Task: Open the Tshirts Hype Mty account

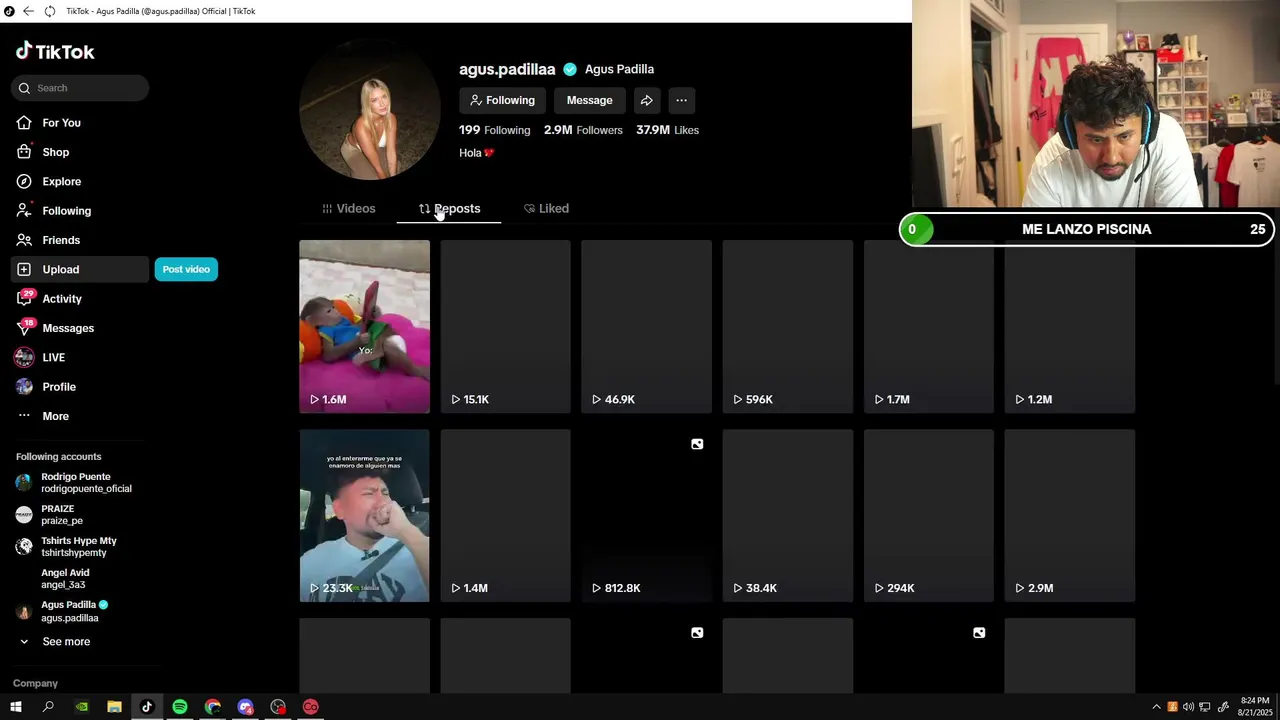Action: [80, 547]
